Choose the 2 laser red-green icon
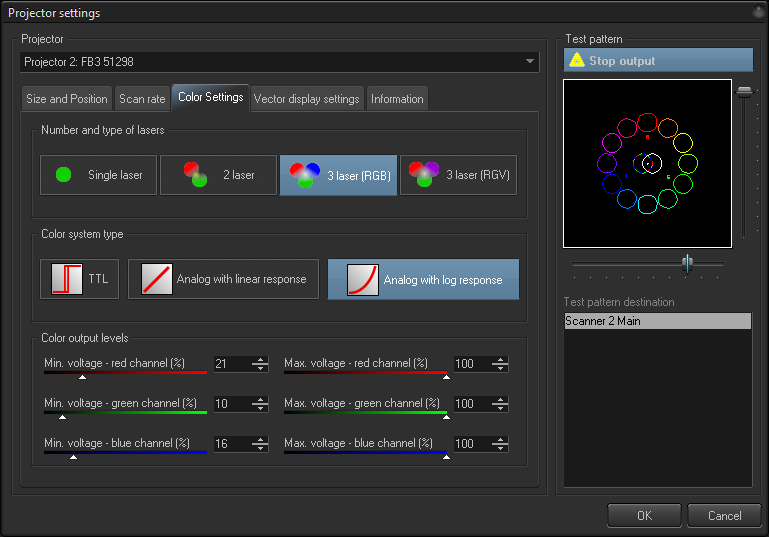This screenshot has height=537, width=769. pyautogui.click(x=195, y=175)
